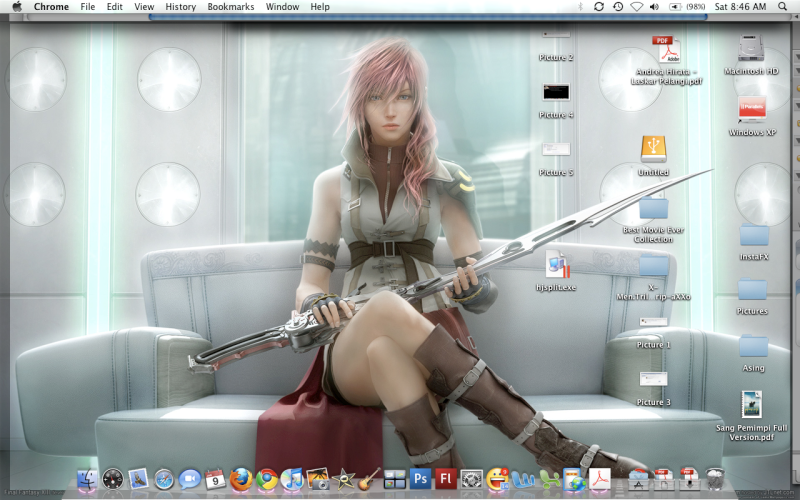
Task: Open the Bookmarks menu
Action: [x=231, y=7]
